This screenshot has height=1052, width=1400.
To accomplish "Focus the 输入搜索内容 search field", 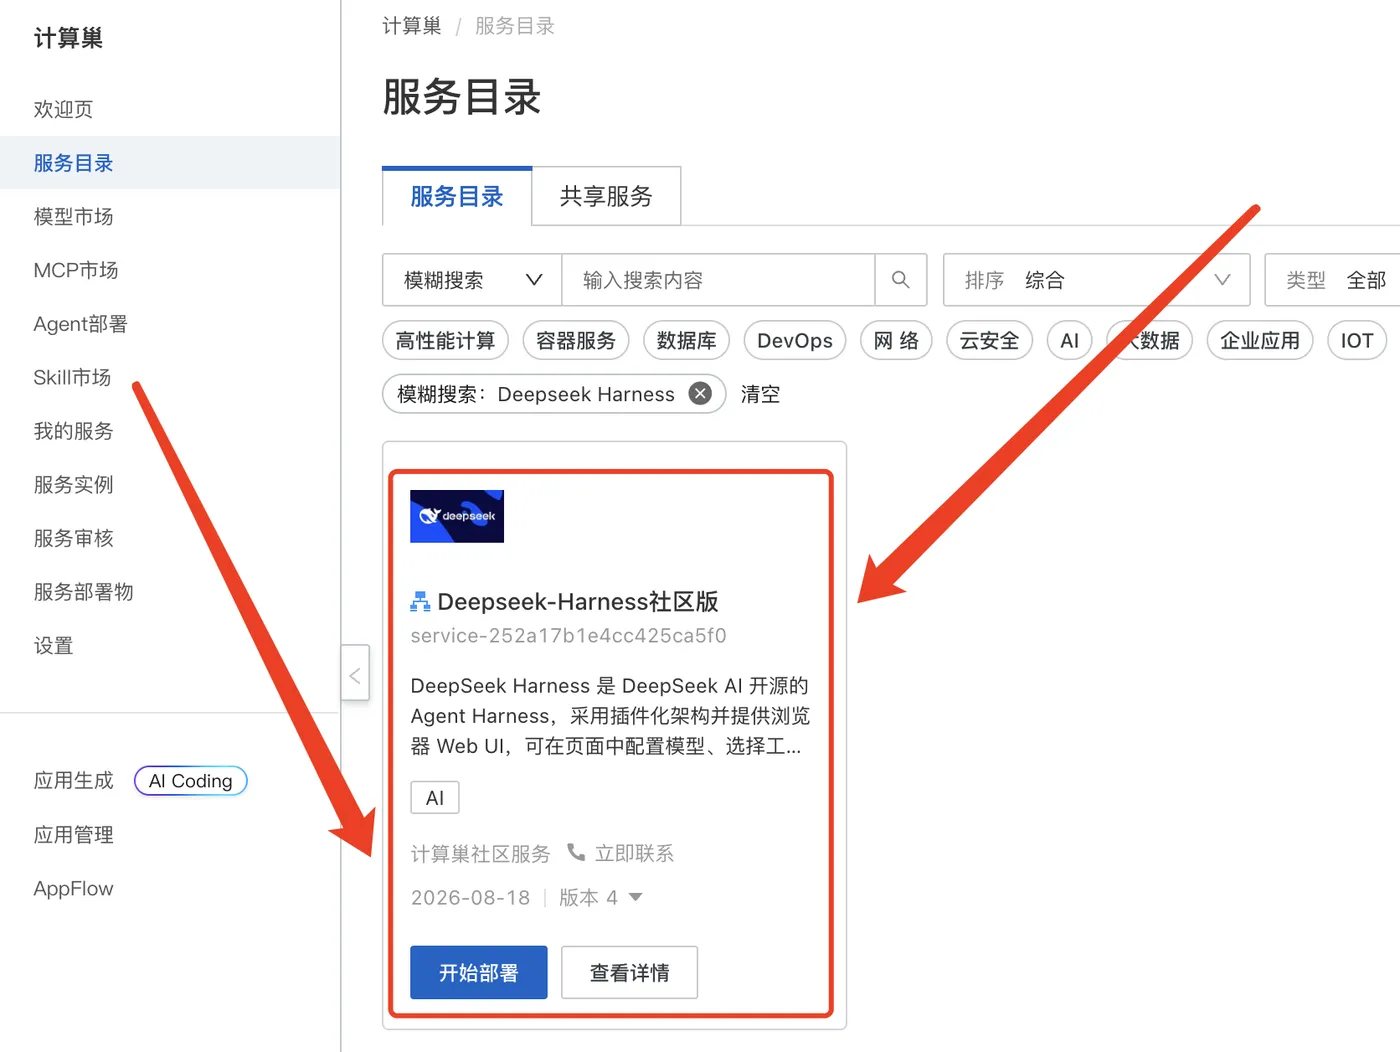I will coord(718,280).
